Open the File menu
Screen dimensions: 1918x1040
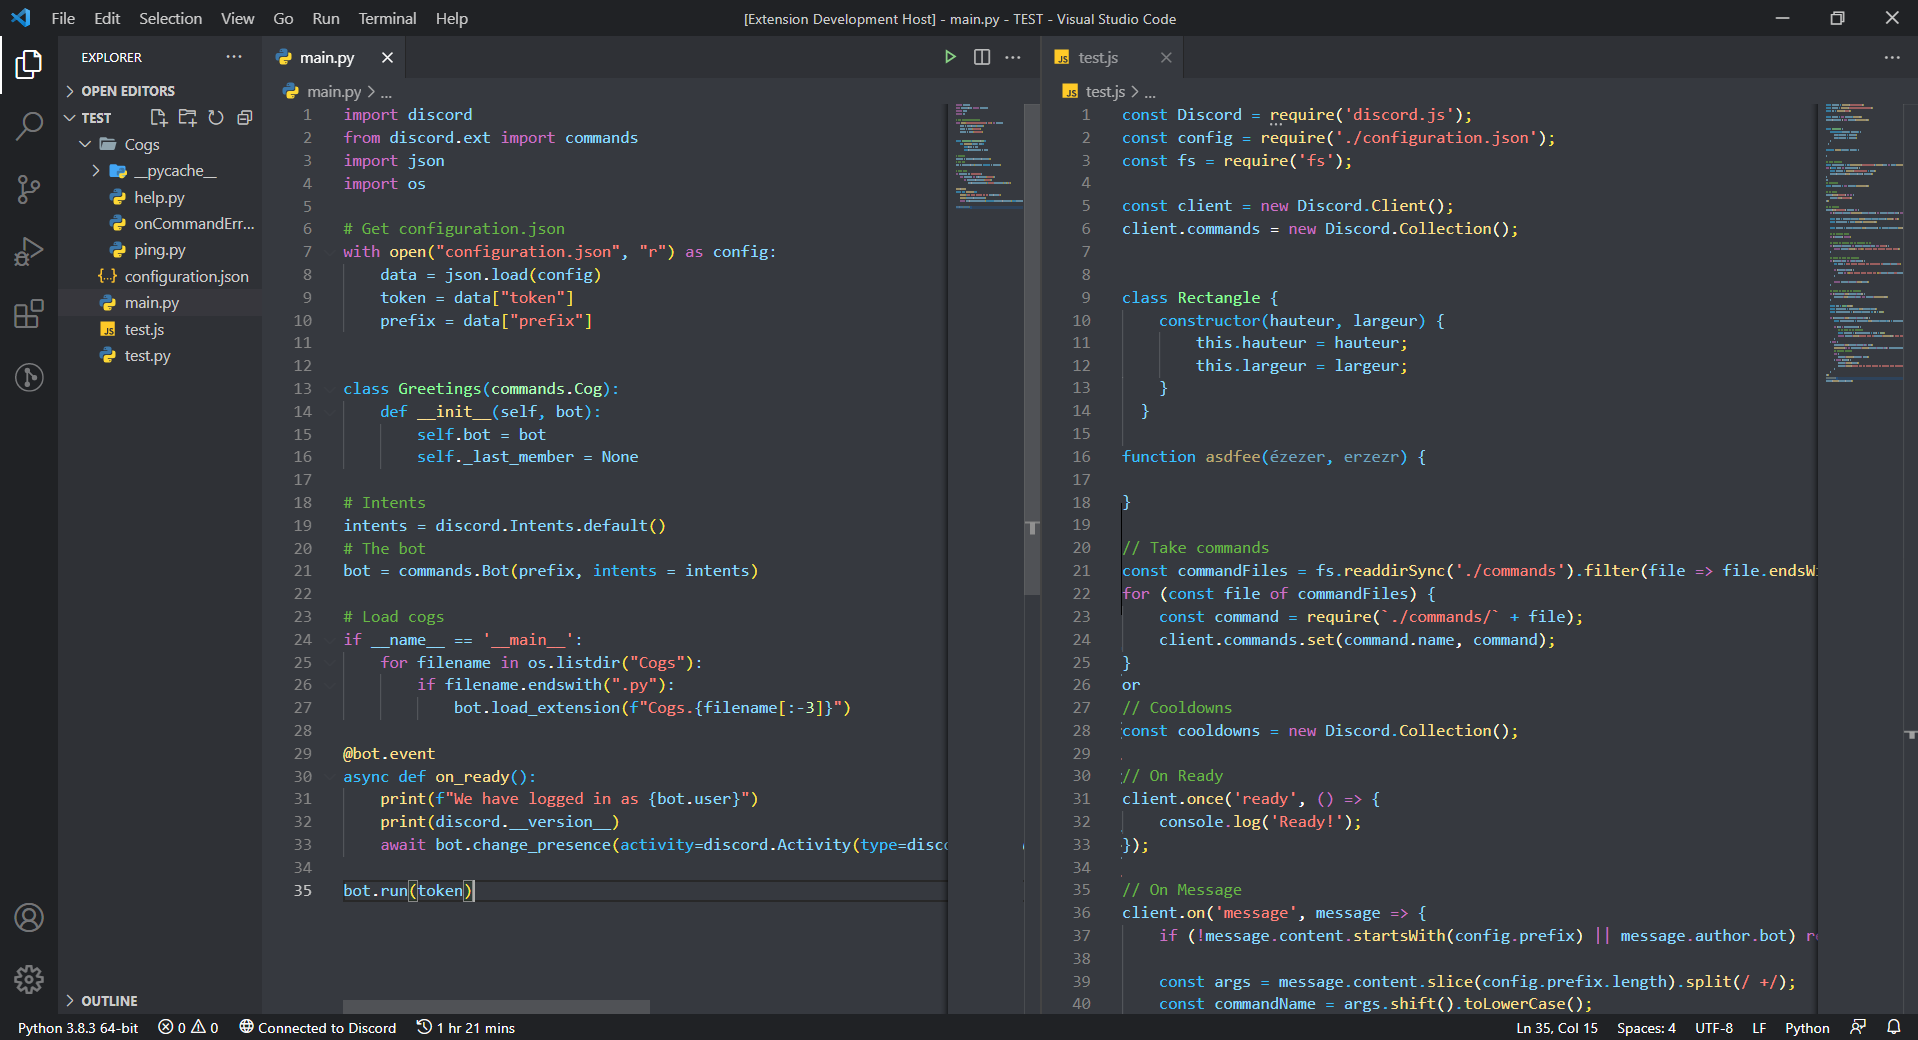tap(63, 19)
